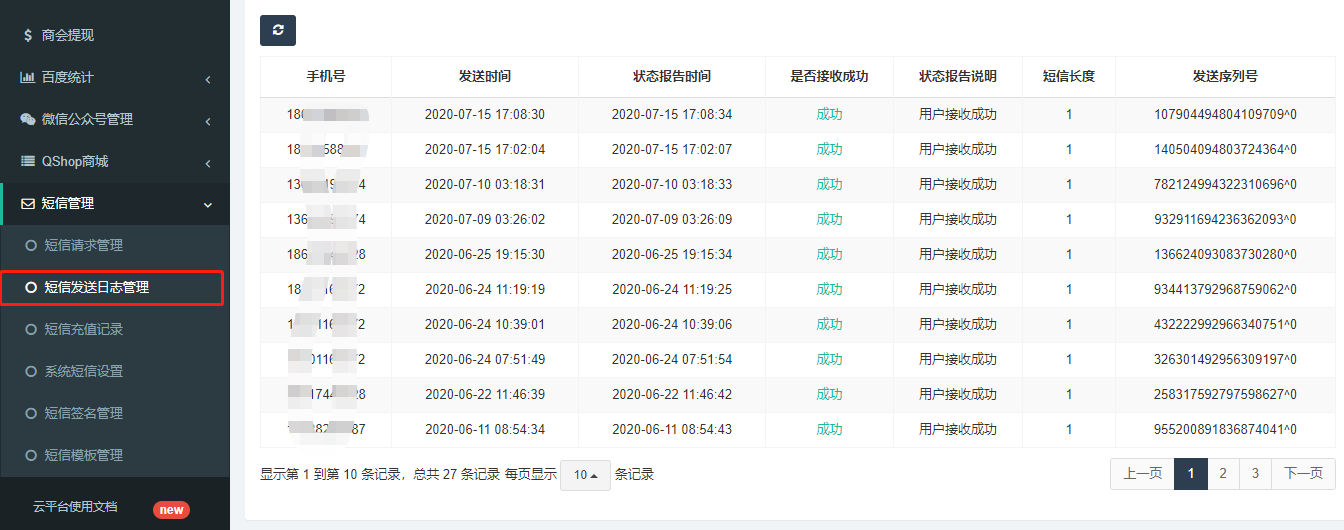This screenshot has height=530, width=1344.
Task: Jump to page 3 of records
Action: point(1254,474)
